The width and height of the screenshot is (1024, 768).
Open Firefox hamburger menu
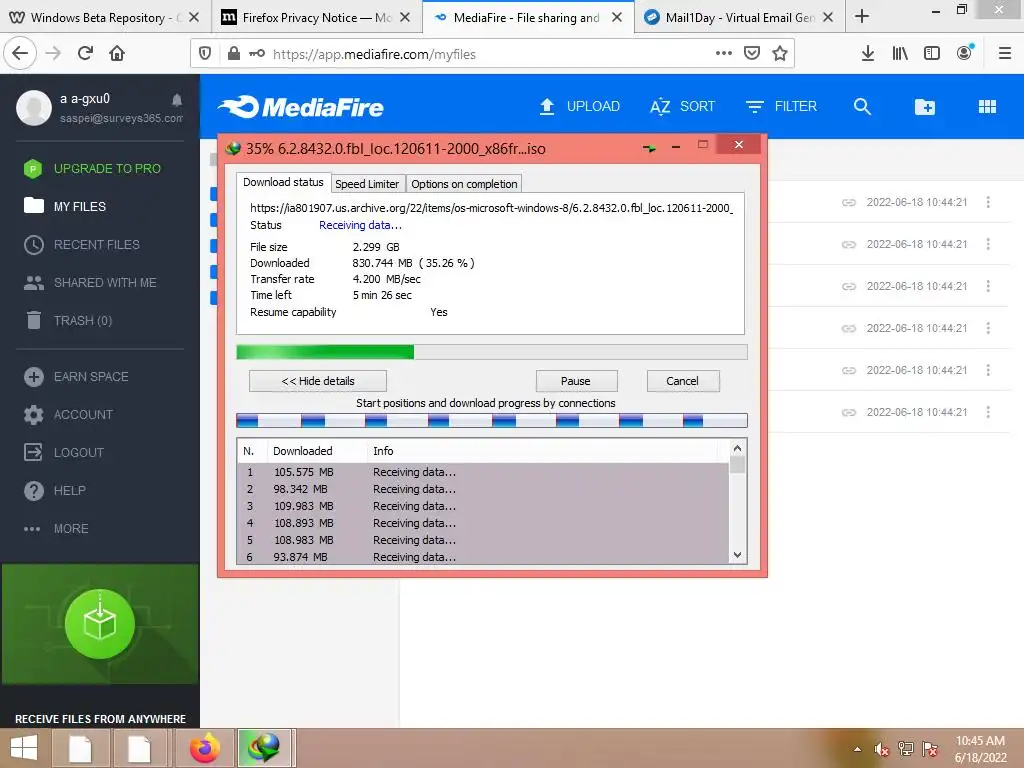[x=1005, y=53]
